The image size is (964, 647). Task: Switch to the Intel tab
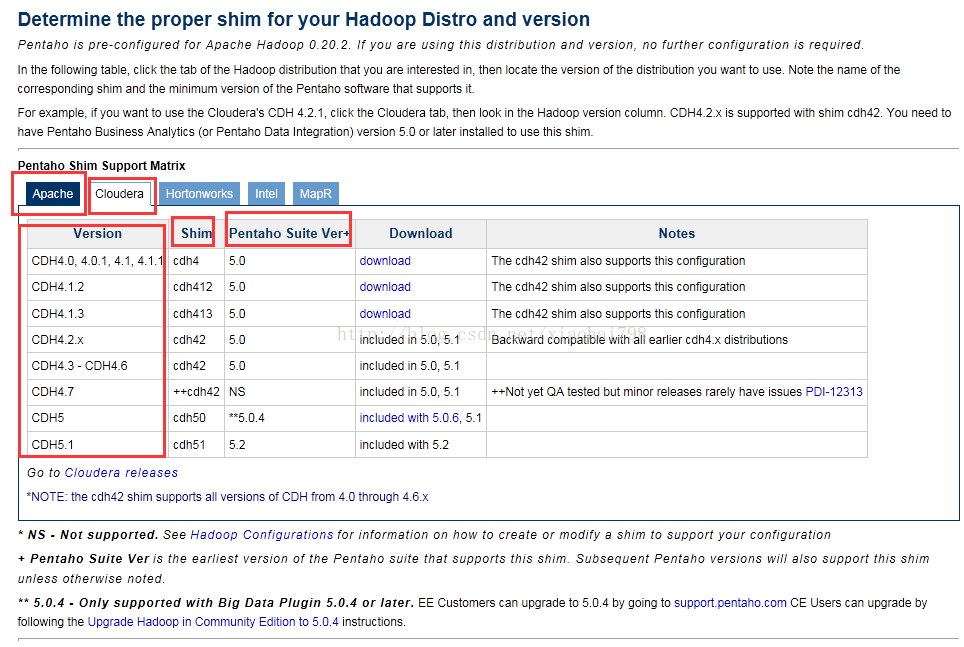point(266,194)
